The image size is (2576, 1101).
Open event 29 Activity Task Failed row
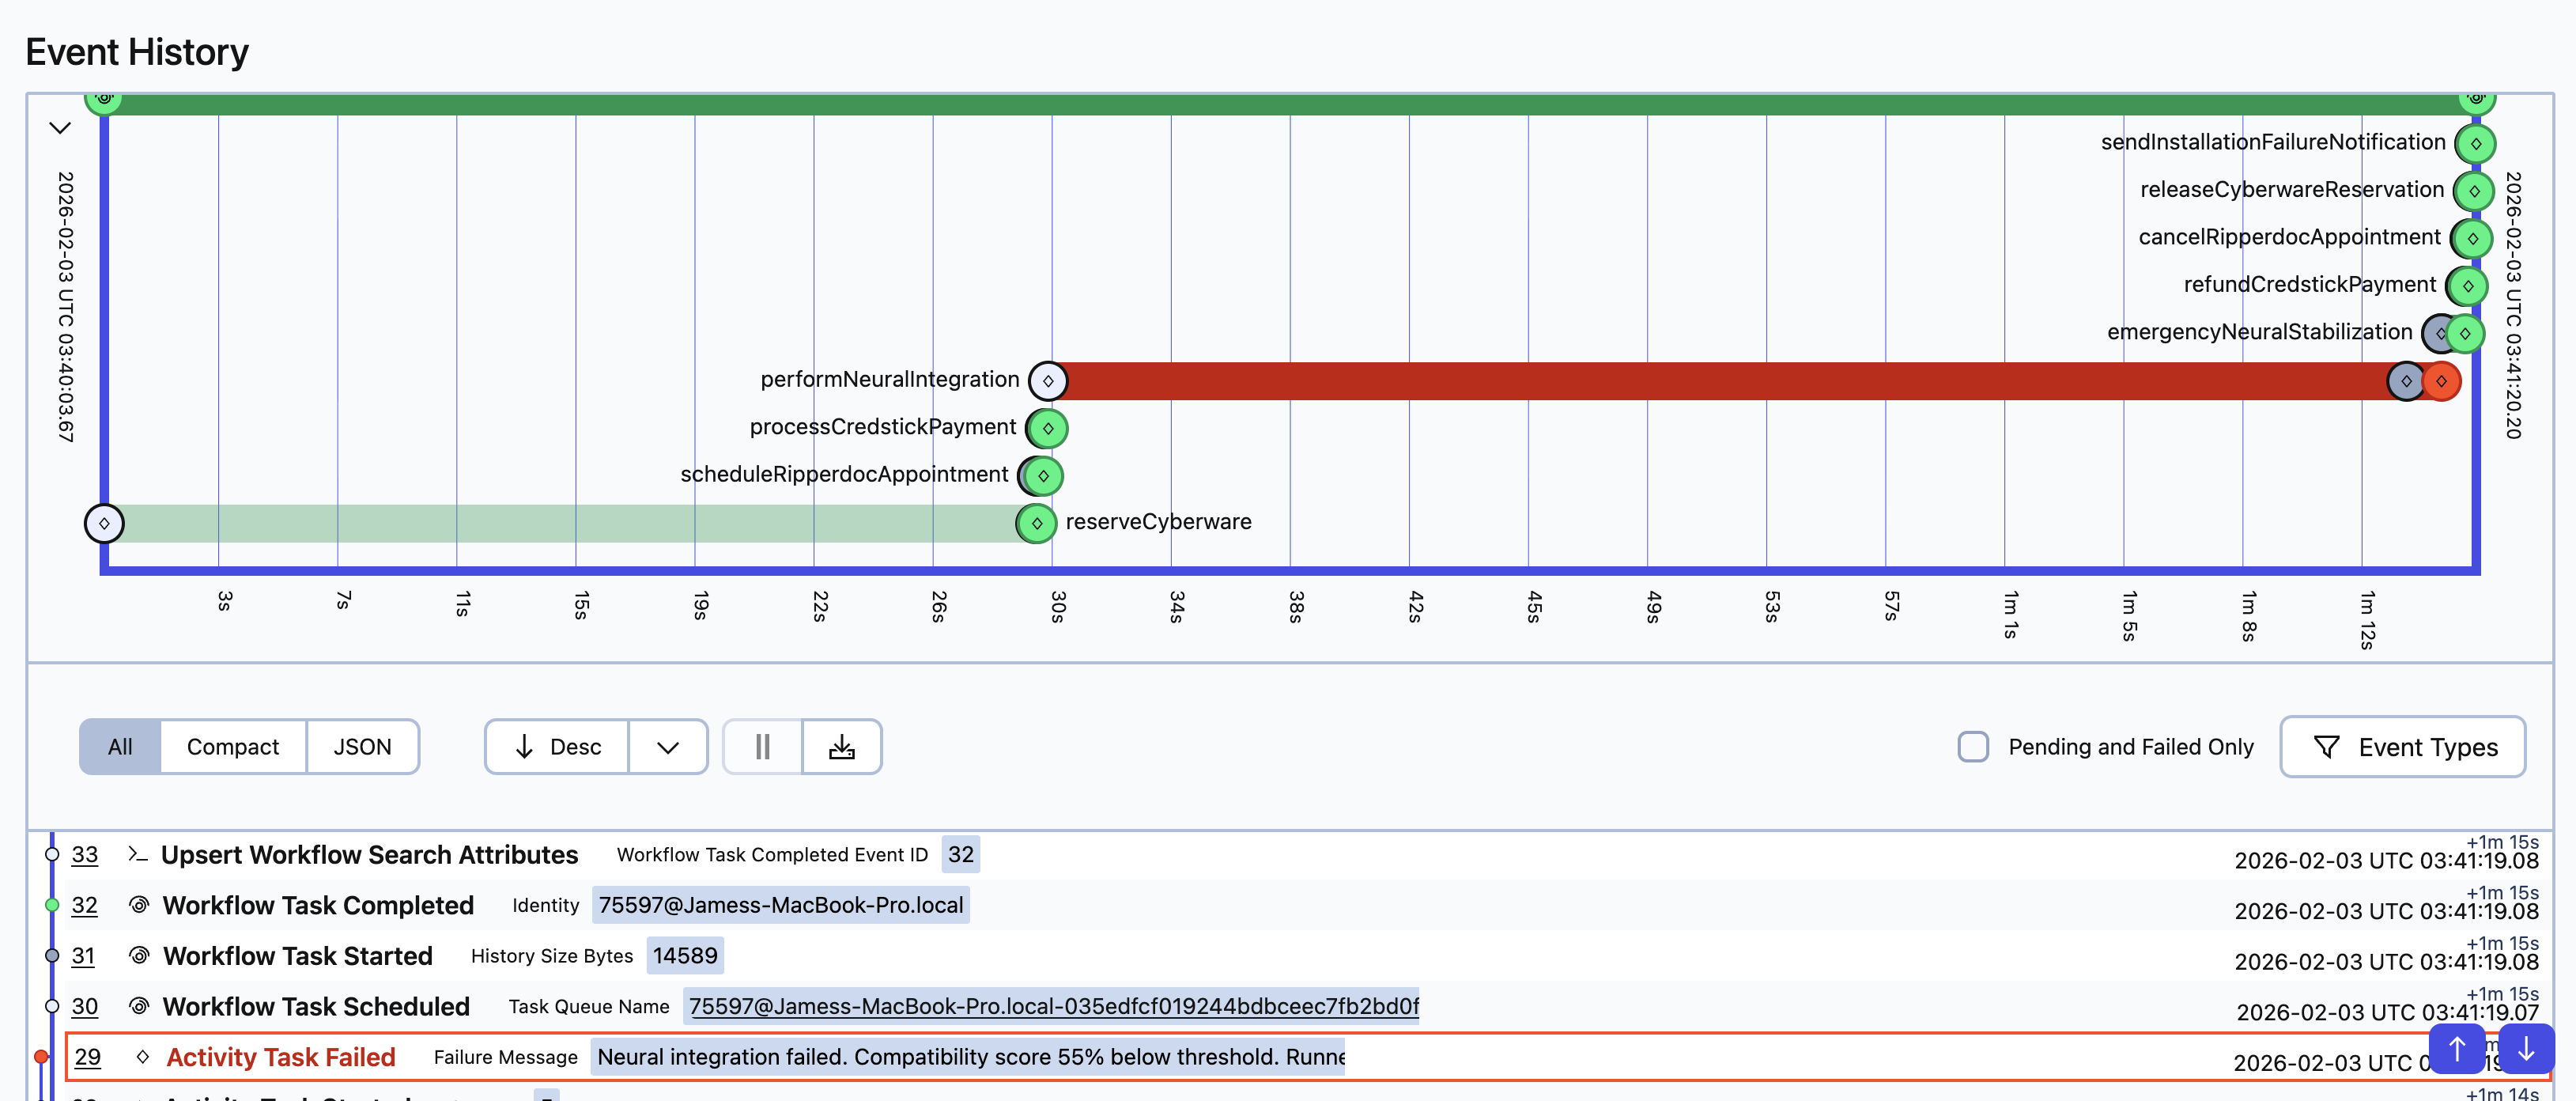click(x=280, y=1057)
